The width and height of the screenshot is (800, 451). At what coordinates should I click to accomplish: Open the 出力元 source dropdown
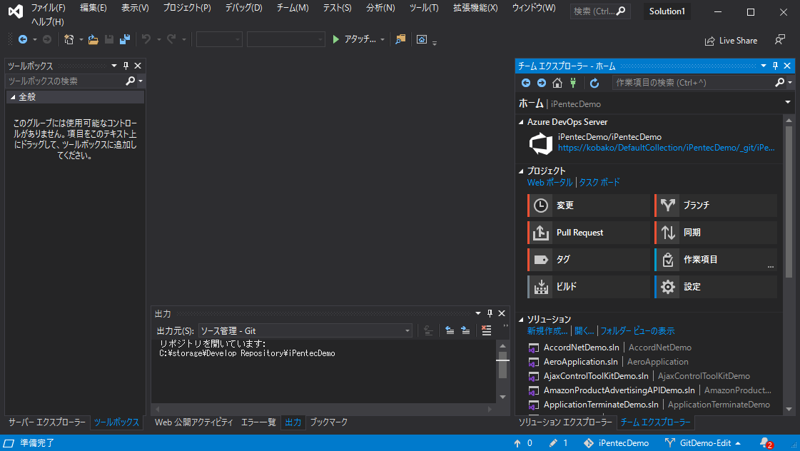coord(305,331)
